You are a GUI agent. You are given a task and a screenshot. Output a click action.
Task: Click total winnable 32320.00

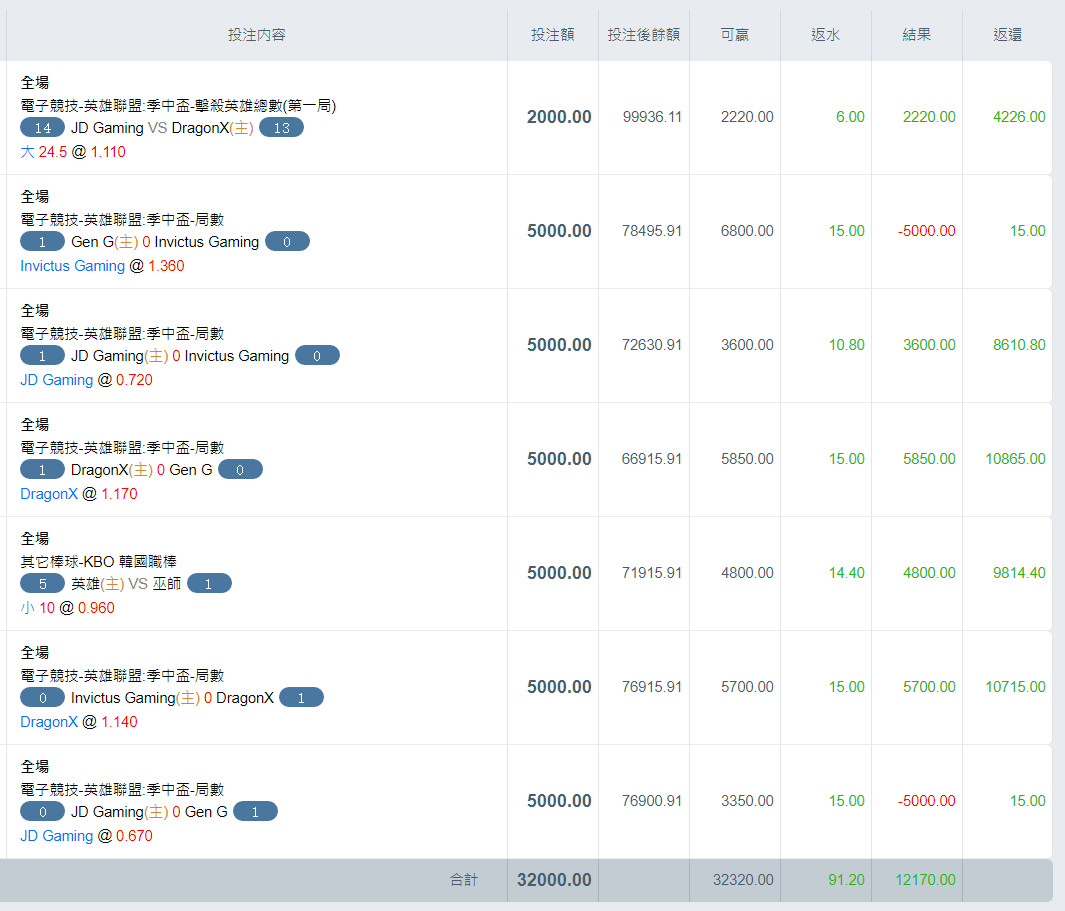(743, 880)
